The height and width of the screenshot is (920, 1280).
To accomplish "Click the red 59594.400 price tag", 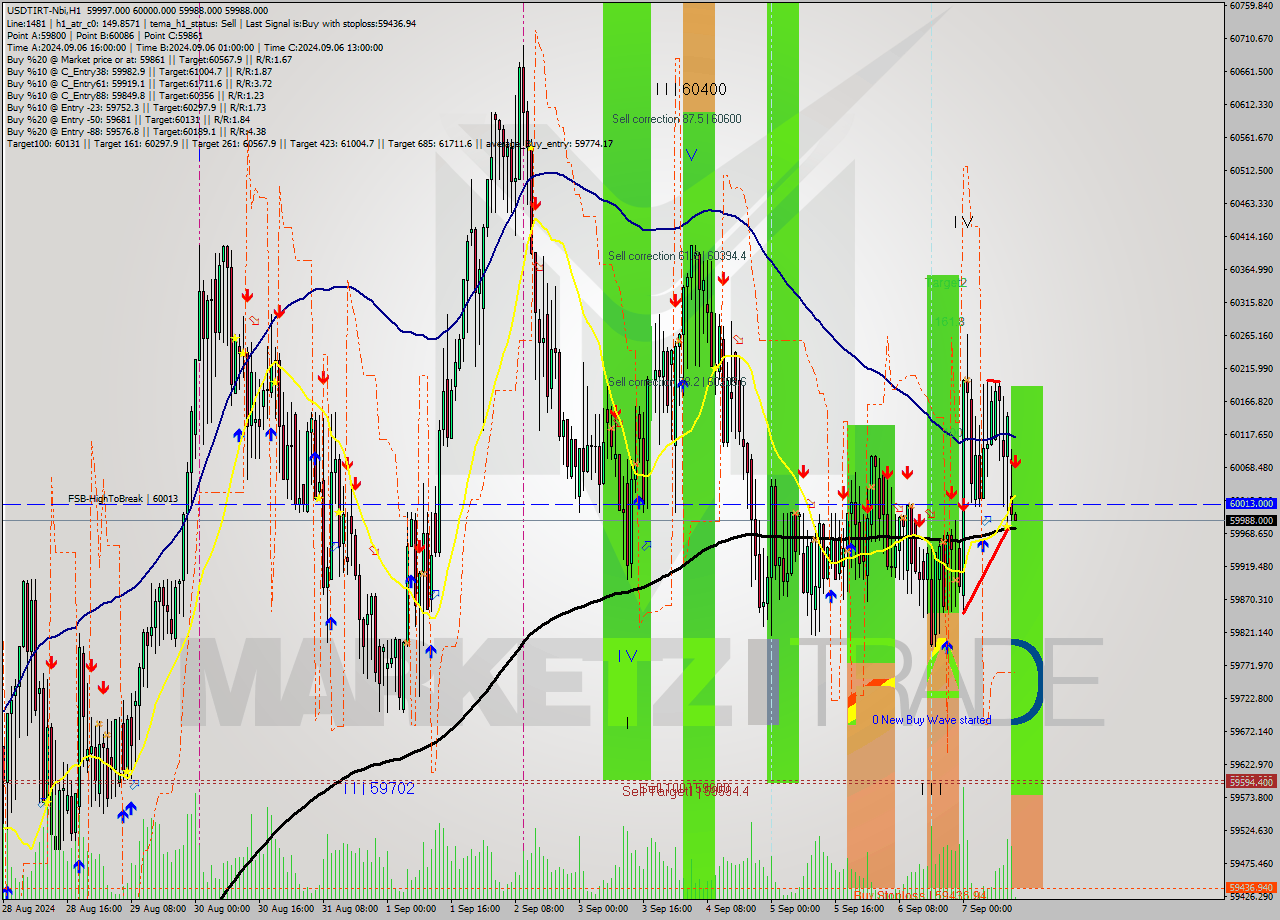I will tap(1251, 782).
